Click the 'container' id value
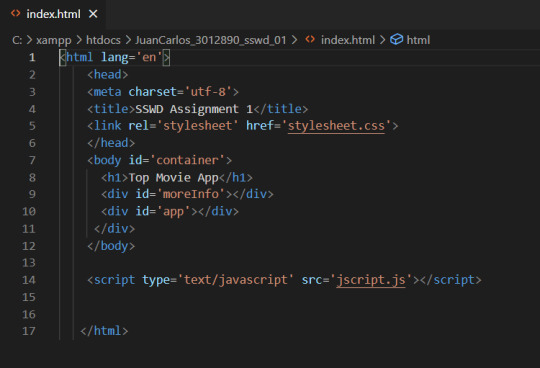The width and height of the screenshot is (540, 368). 187,160
